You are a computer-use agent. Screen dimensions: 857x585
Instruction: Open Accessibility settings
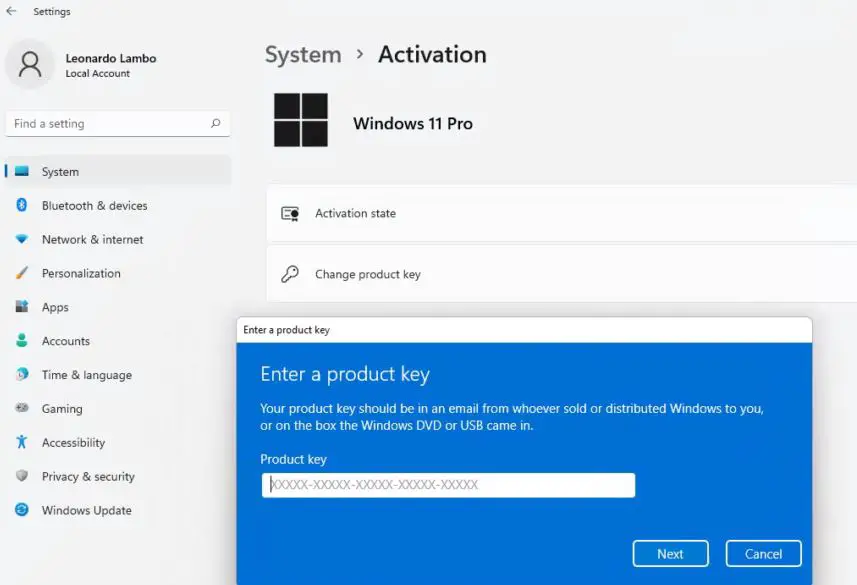(22, 442)
